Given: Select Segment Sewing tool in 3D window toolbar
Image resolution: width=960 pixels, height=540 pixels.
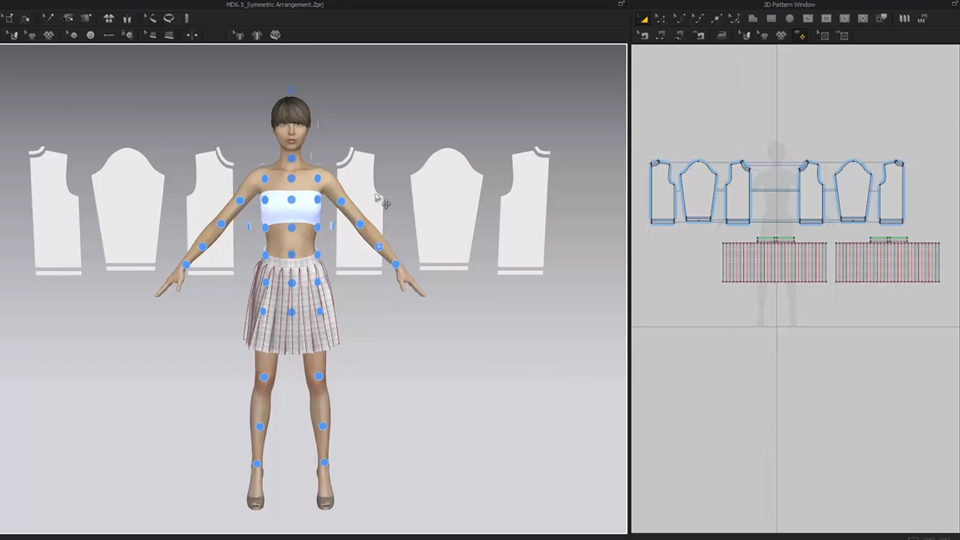Looking at the screenshot, I should 30,35.
